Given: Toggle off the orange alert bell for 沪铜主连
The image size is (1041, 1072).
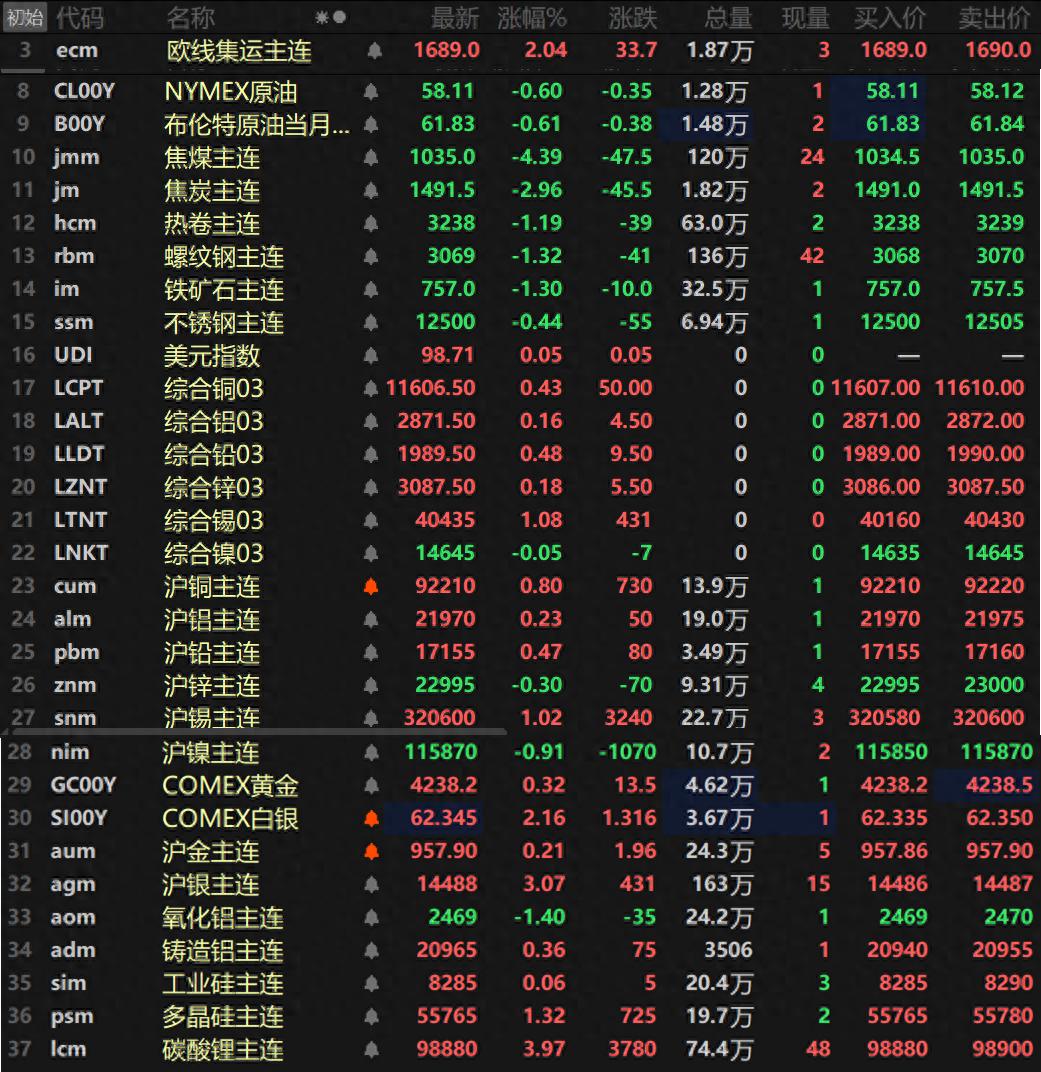Looking at the screenshot, I should tap(371, 586).
